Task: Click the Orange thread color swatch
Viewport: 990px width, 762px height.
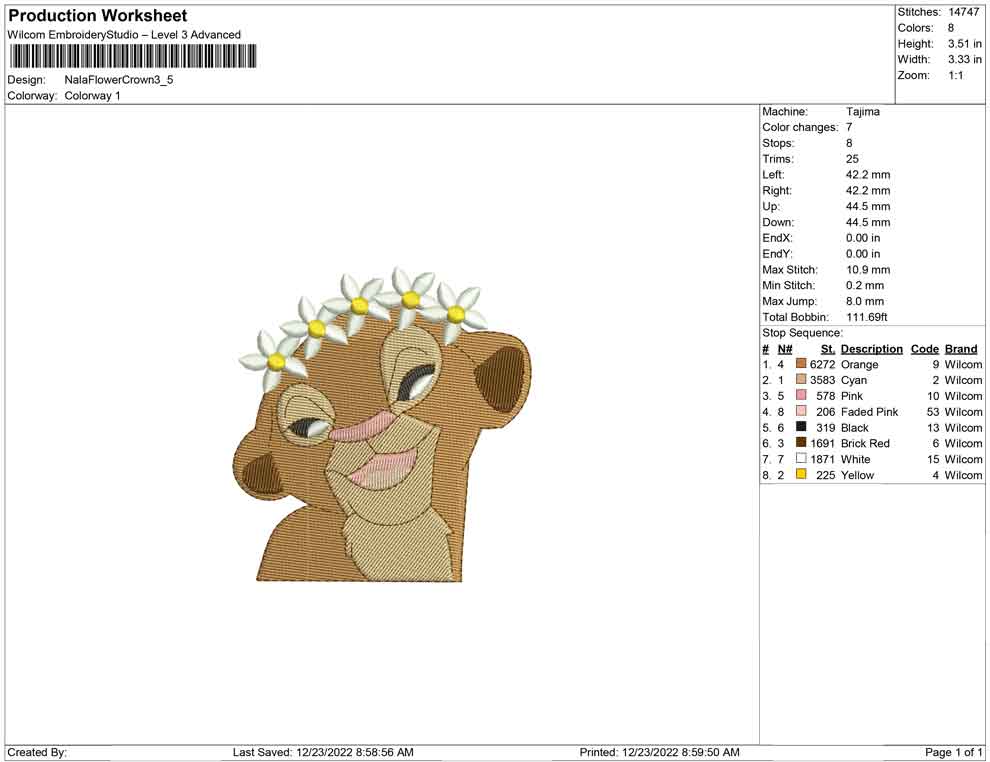Action: point(799,364)
